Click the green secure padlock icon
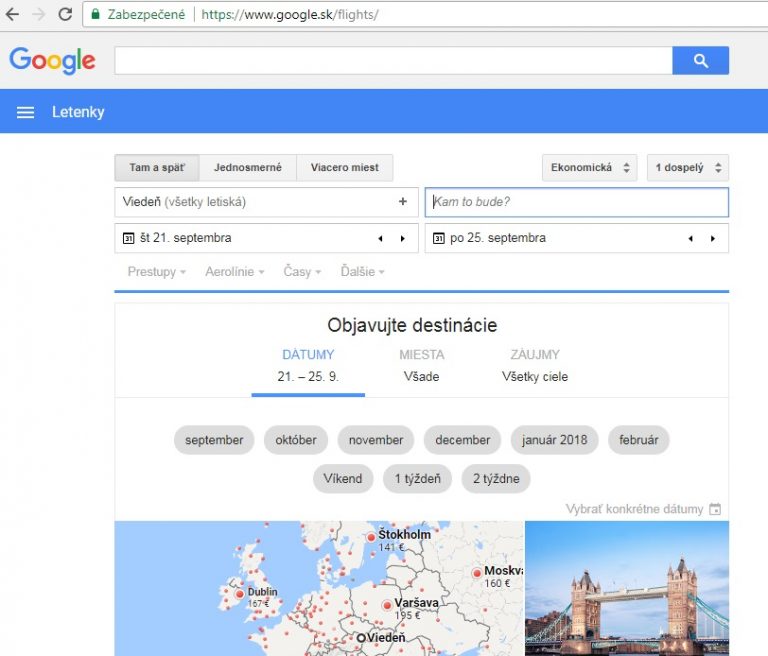The width and height of the screenshot is (768, 656). coord(96,14)
